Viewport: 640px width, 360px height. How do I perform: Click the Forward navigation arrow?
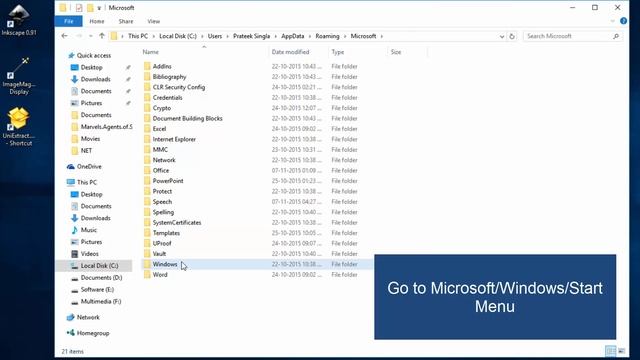point(79,36)
